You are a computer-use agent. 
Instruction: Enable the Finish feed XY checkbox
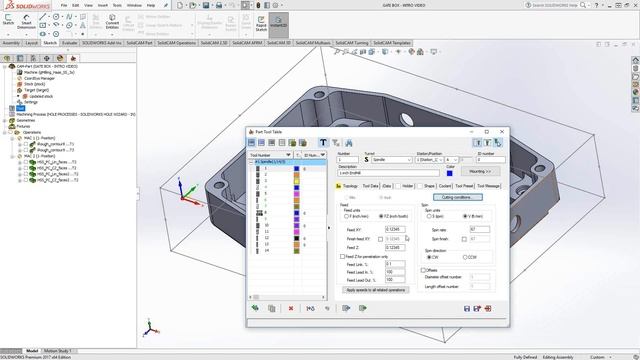tap(380, 239)
